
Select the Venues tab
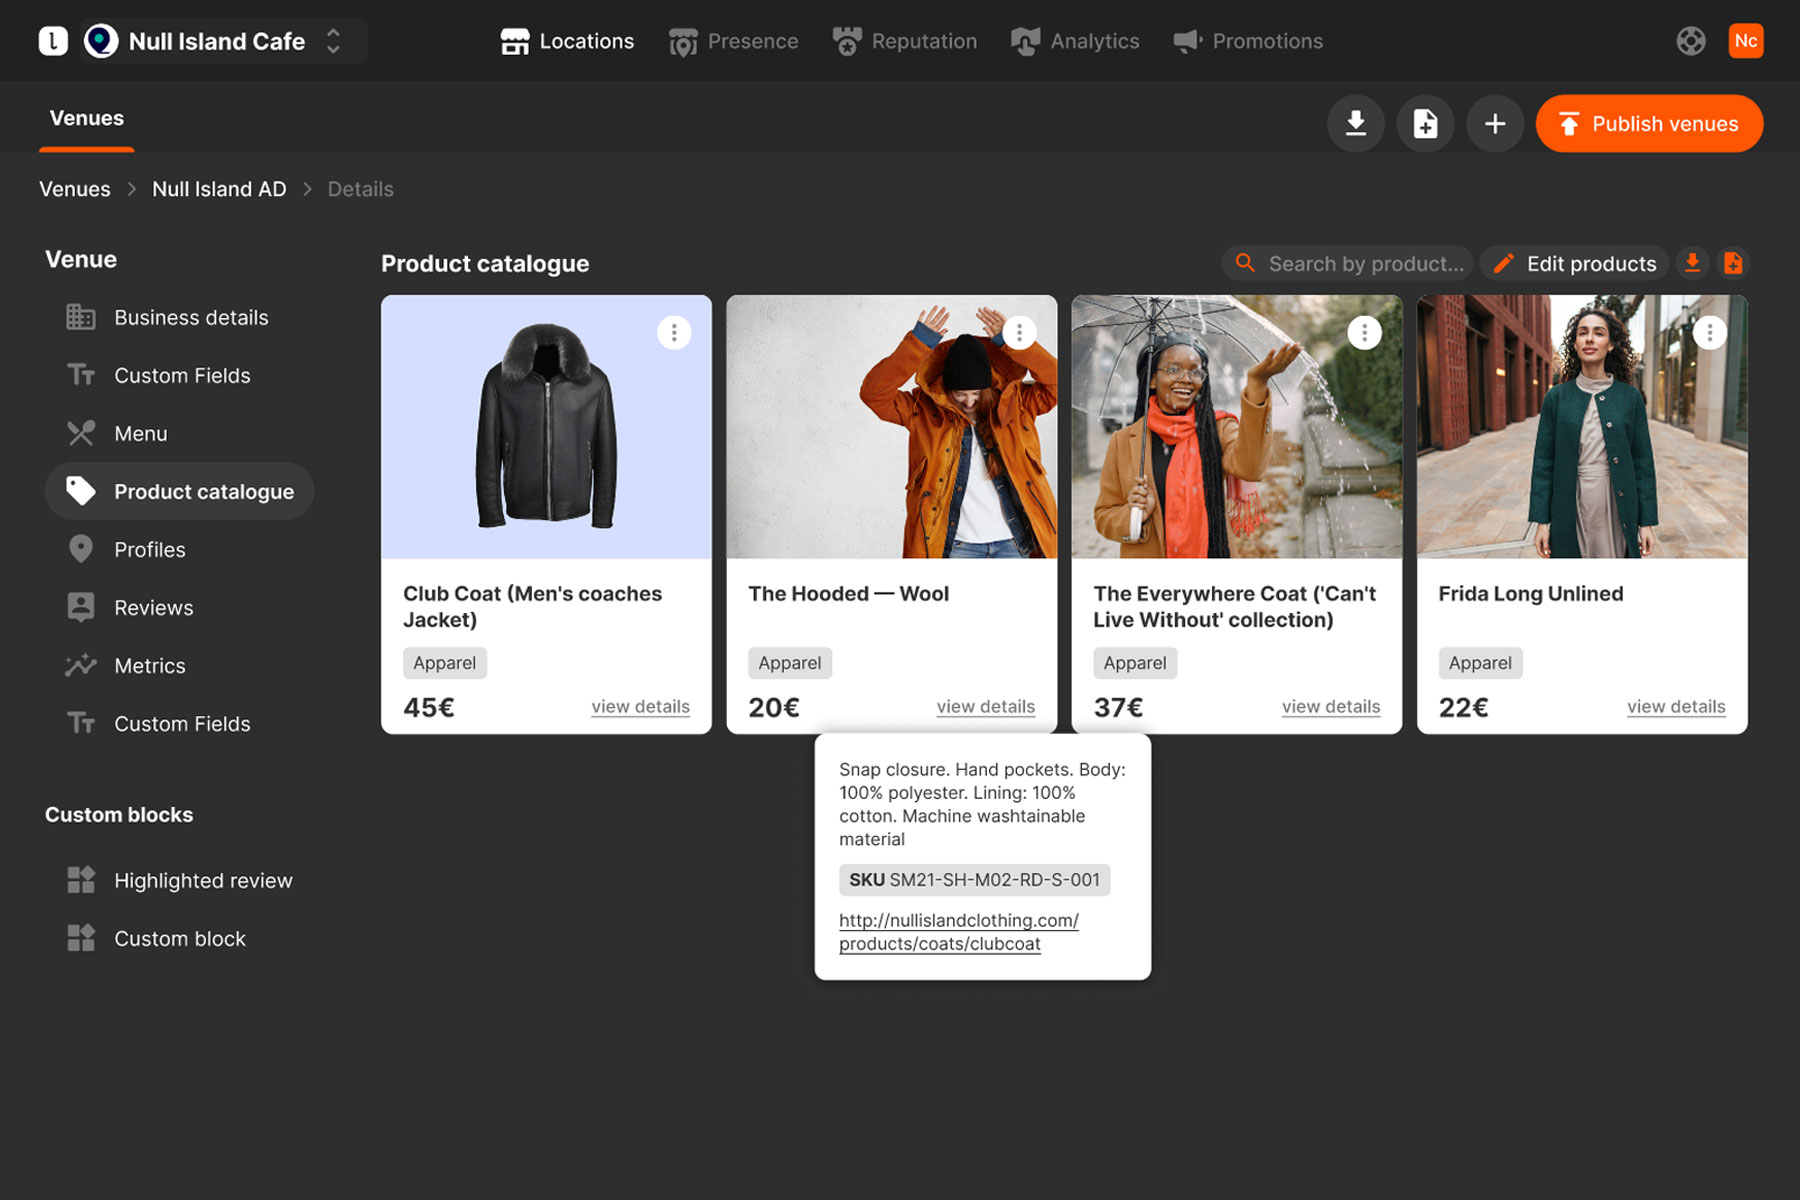pos(87,118)
